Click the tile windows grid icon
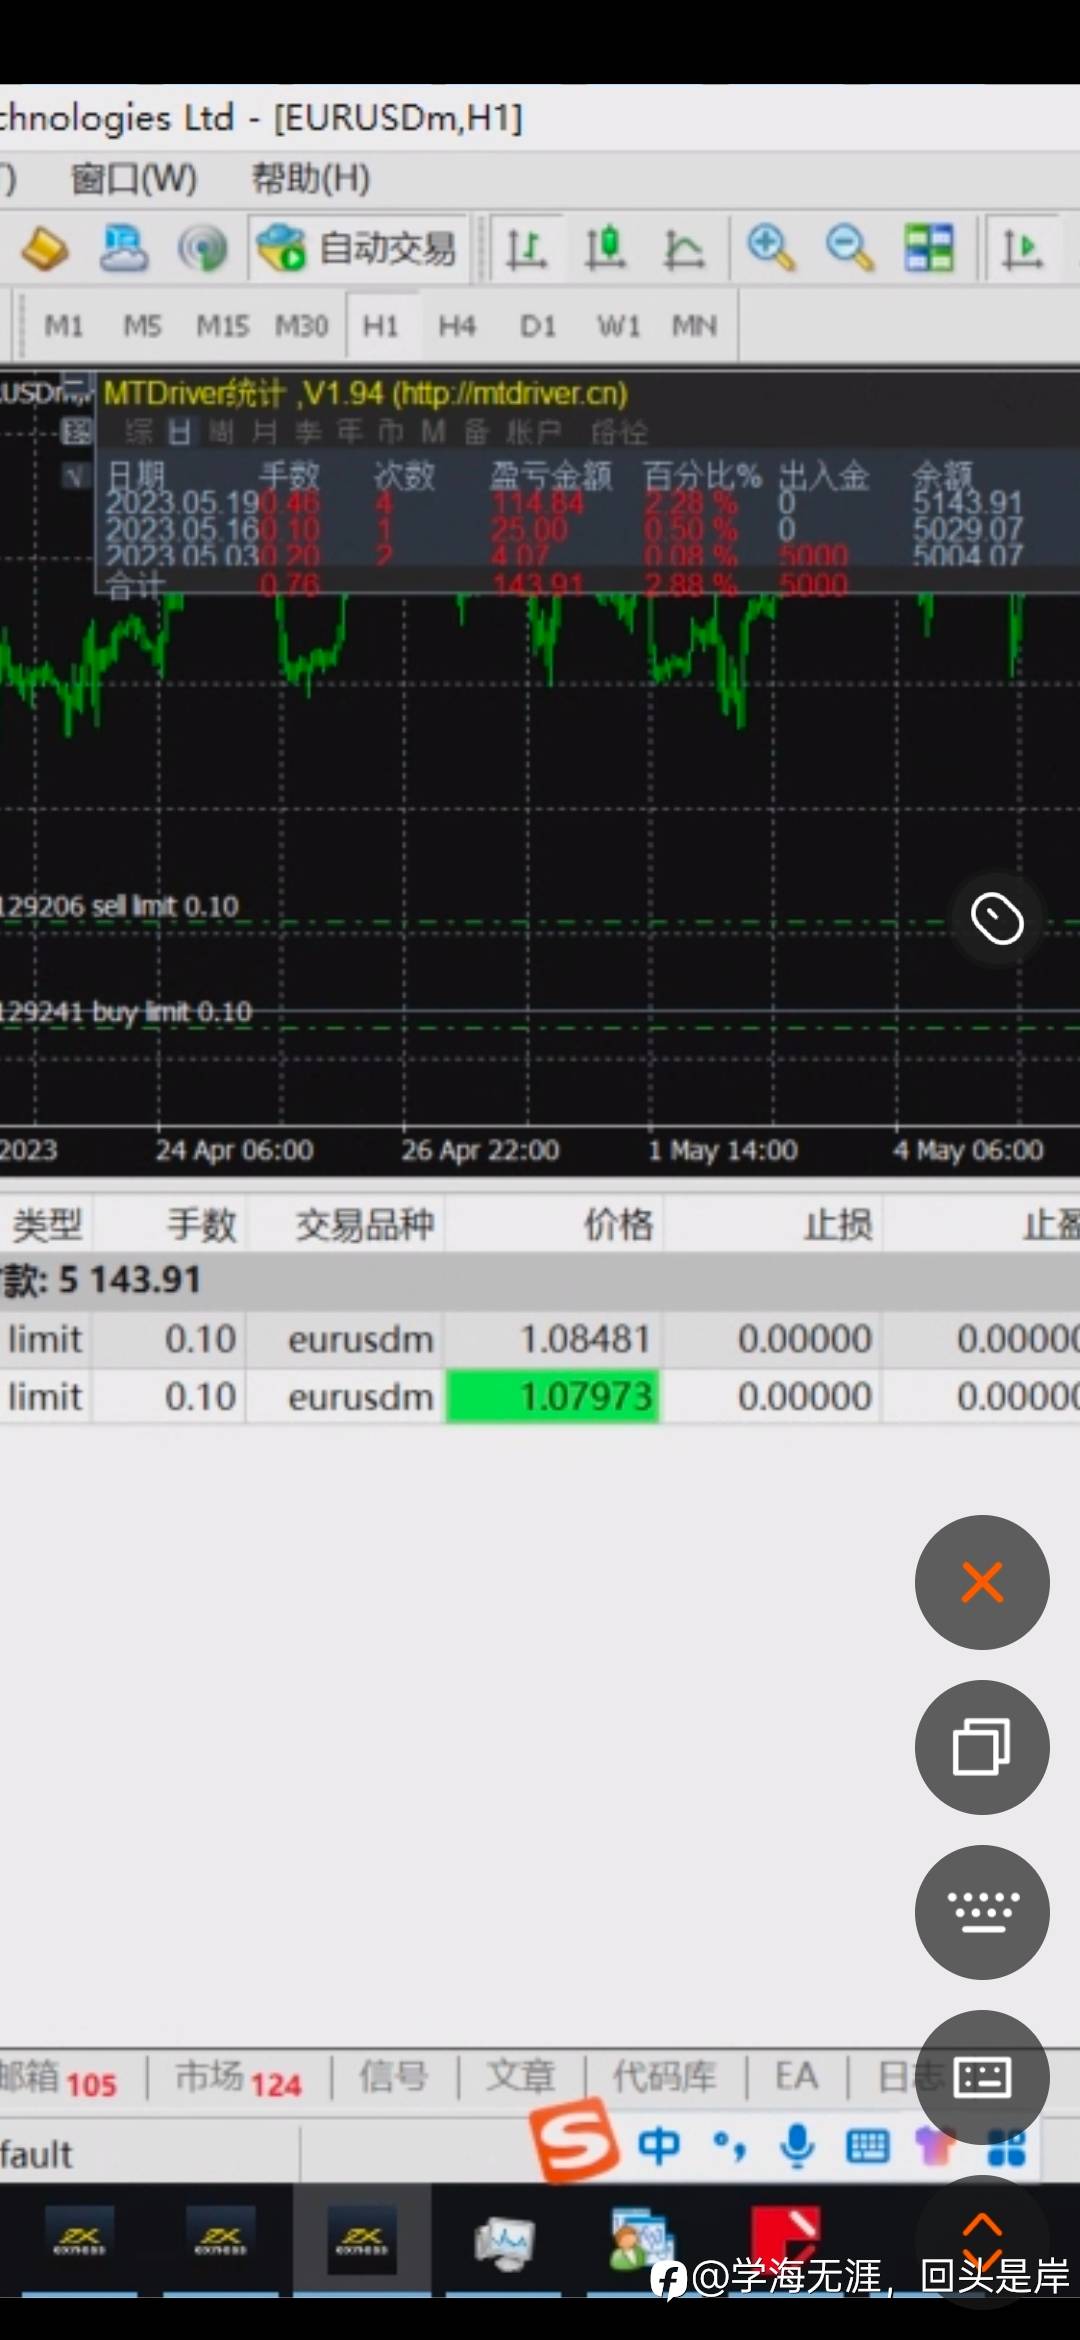Screen dimensions: 1080x2340 tap(929, 248)
